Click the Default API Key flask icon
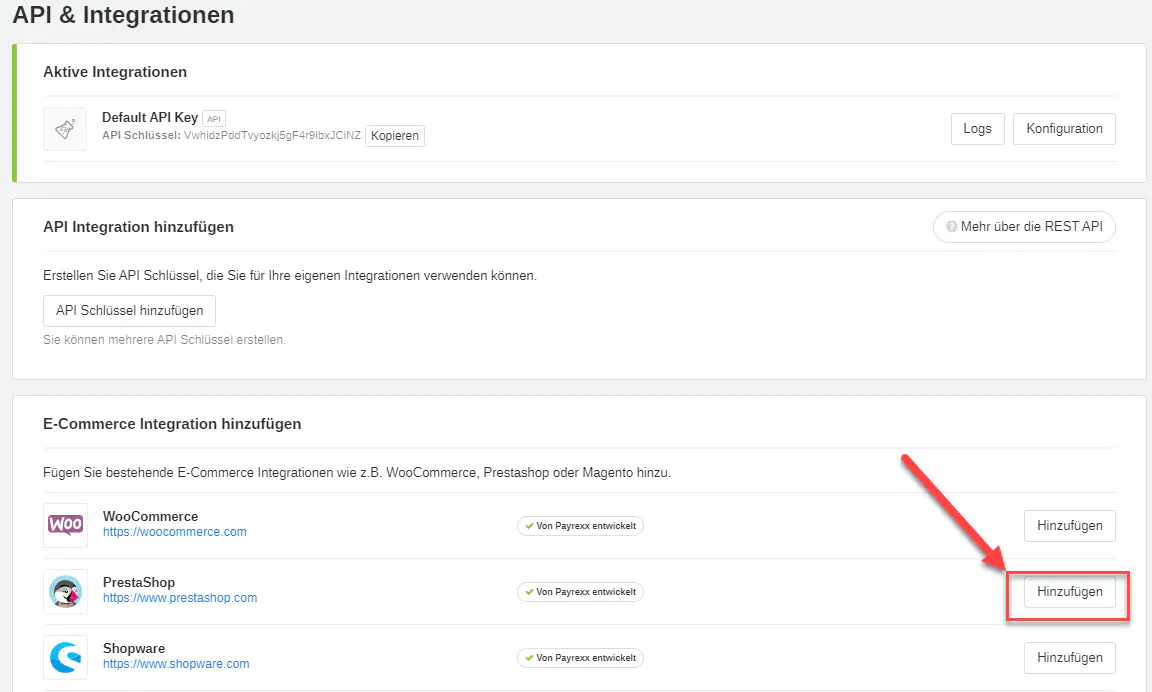 [65, 129]
